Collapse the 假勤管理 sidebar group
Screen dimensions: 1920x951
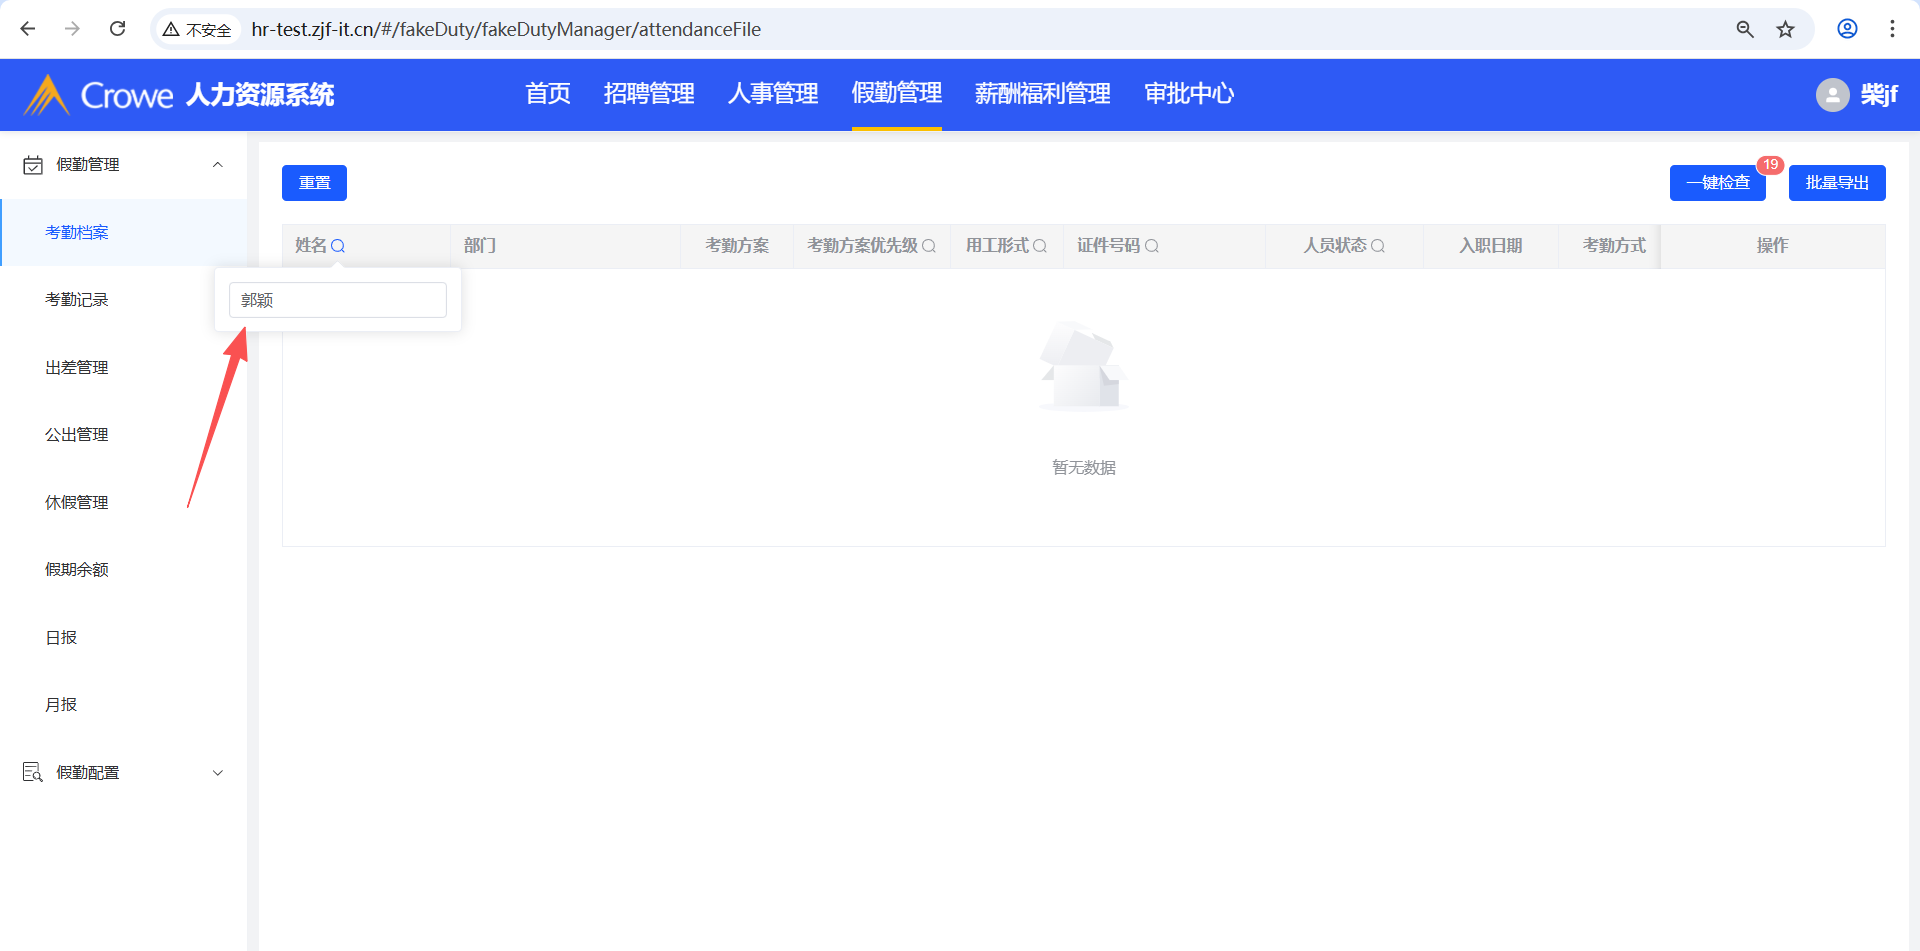pyautogui.click(x=217, y=165)
